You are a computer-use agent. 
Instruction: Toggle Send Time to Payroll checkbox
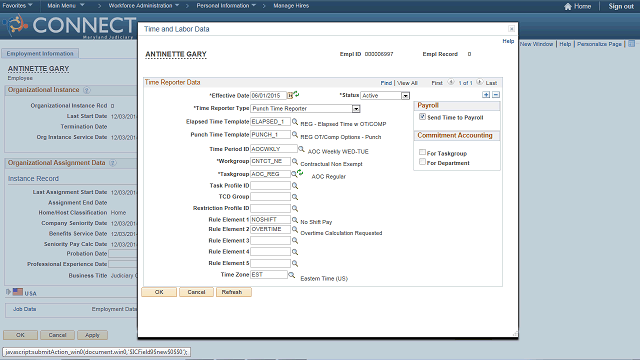point(422,117)
